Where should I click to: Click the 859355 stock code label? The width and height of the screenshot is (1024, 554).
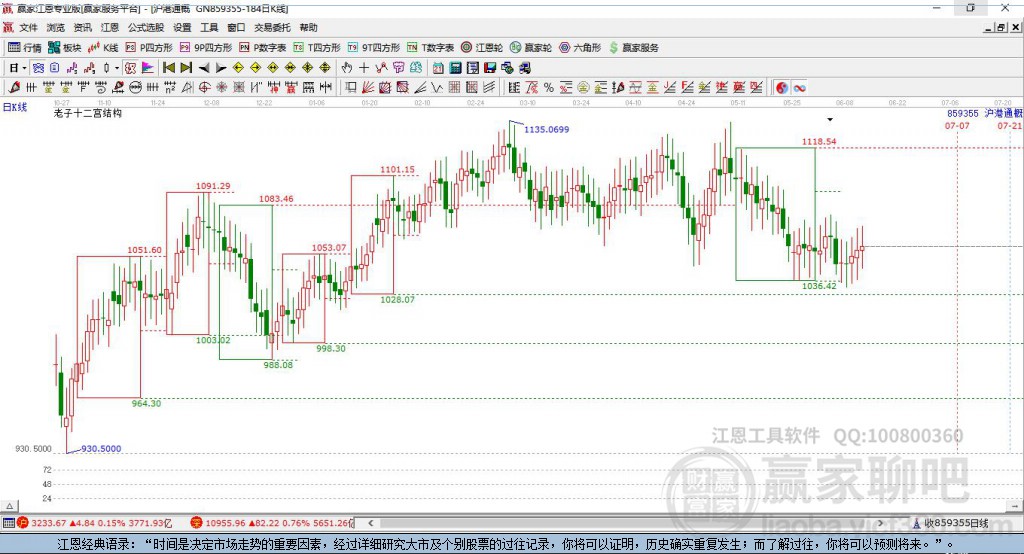(963, 113)
